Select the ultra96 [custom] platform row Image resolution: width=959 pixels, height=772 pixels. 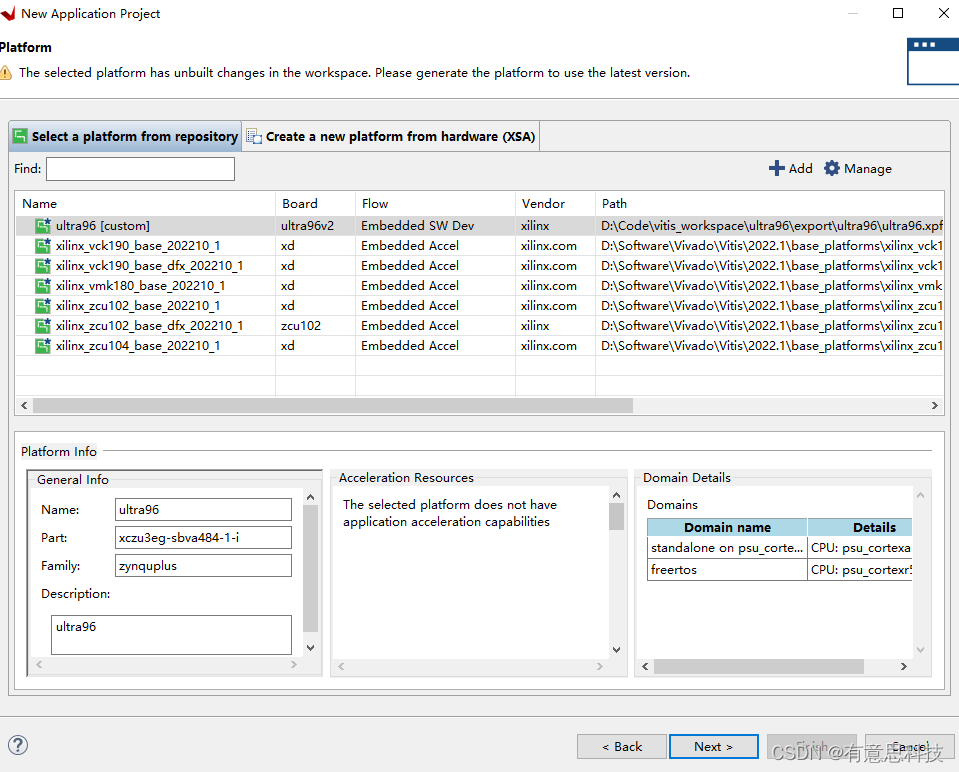point(480,226)
